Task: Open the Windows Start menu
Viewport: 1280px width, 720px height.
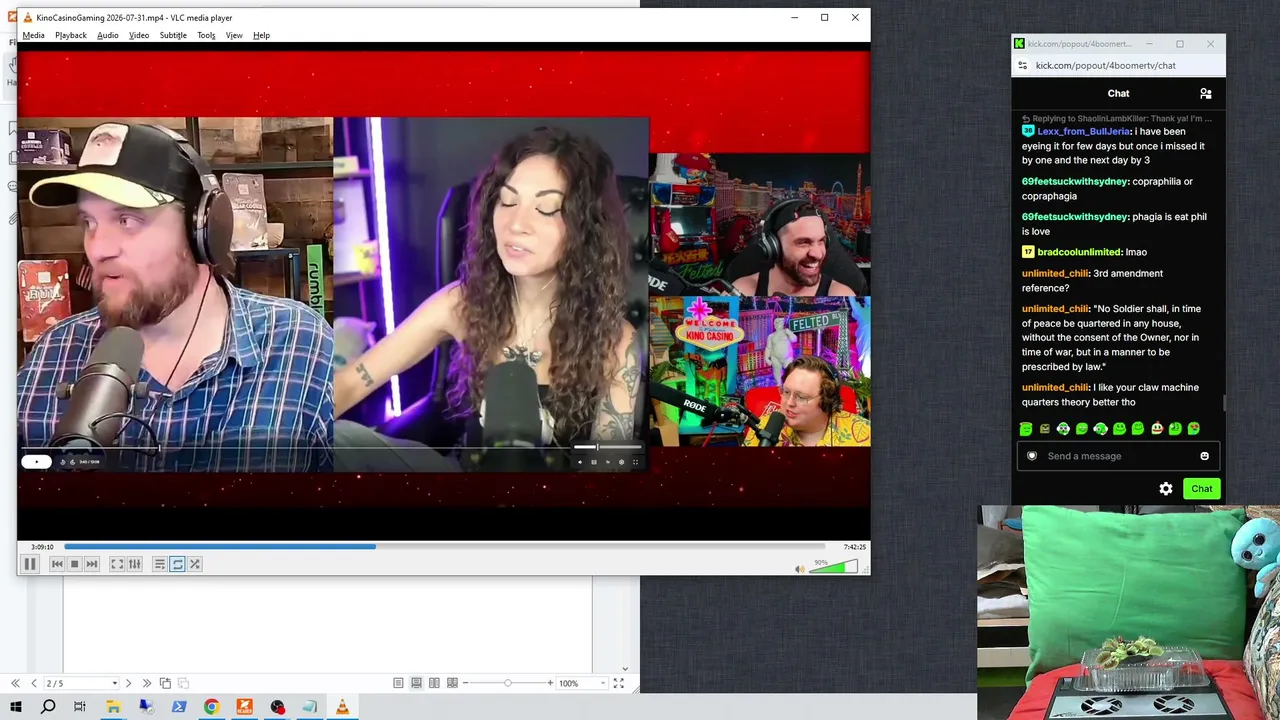Action: tap(15, 707)
